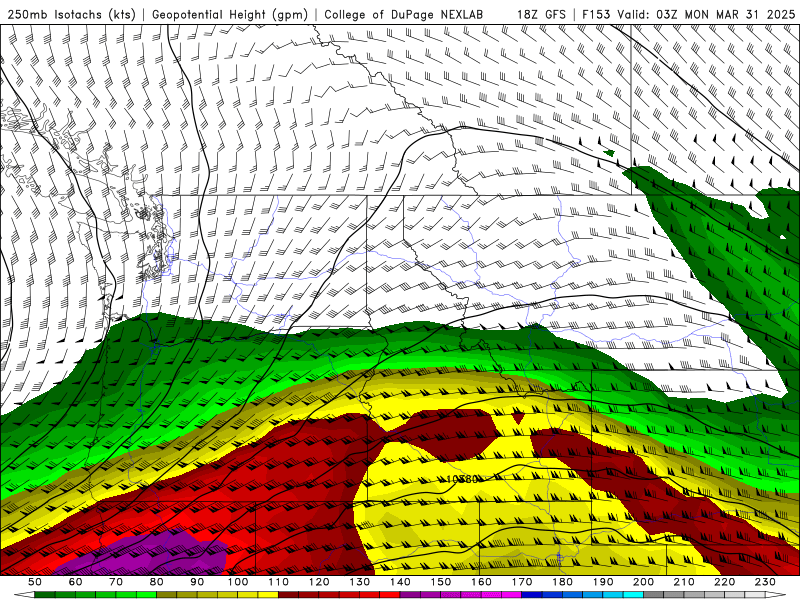
Task: Click the cyan colorbar swatch just before 200
Action: click(x=633, y=595)
